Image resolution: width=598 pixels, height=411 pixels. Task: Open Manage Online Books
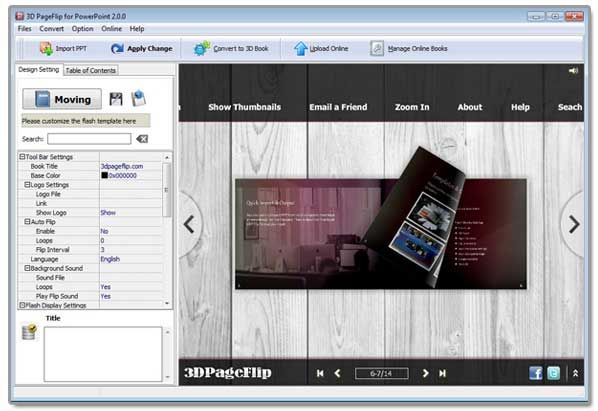click(x=408, y=48)
